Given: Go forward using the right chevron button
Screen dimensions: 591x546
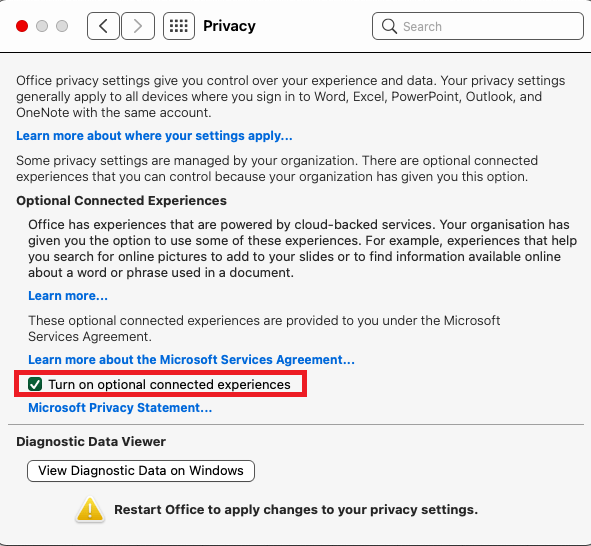Looking at the screenshot, I should [x=138, y=26].
